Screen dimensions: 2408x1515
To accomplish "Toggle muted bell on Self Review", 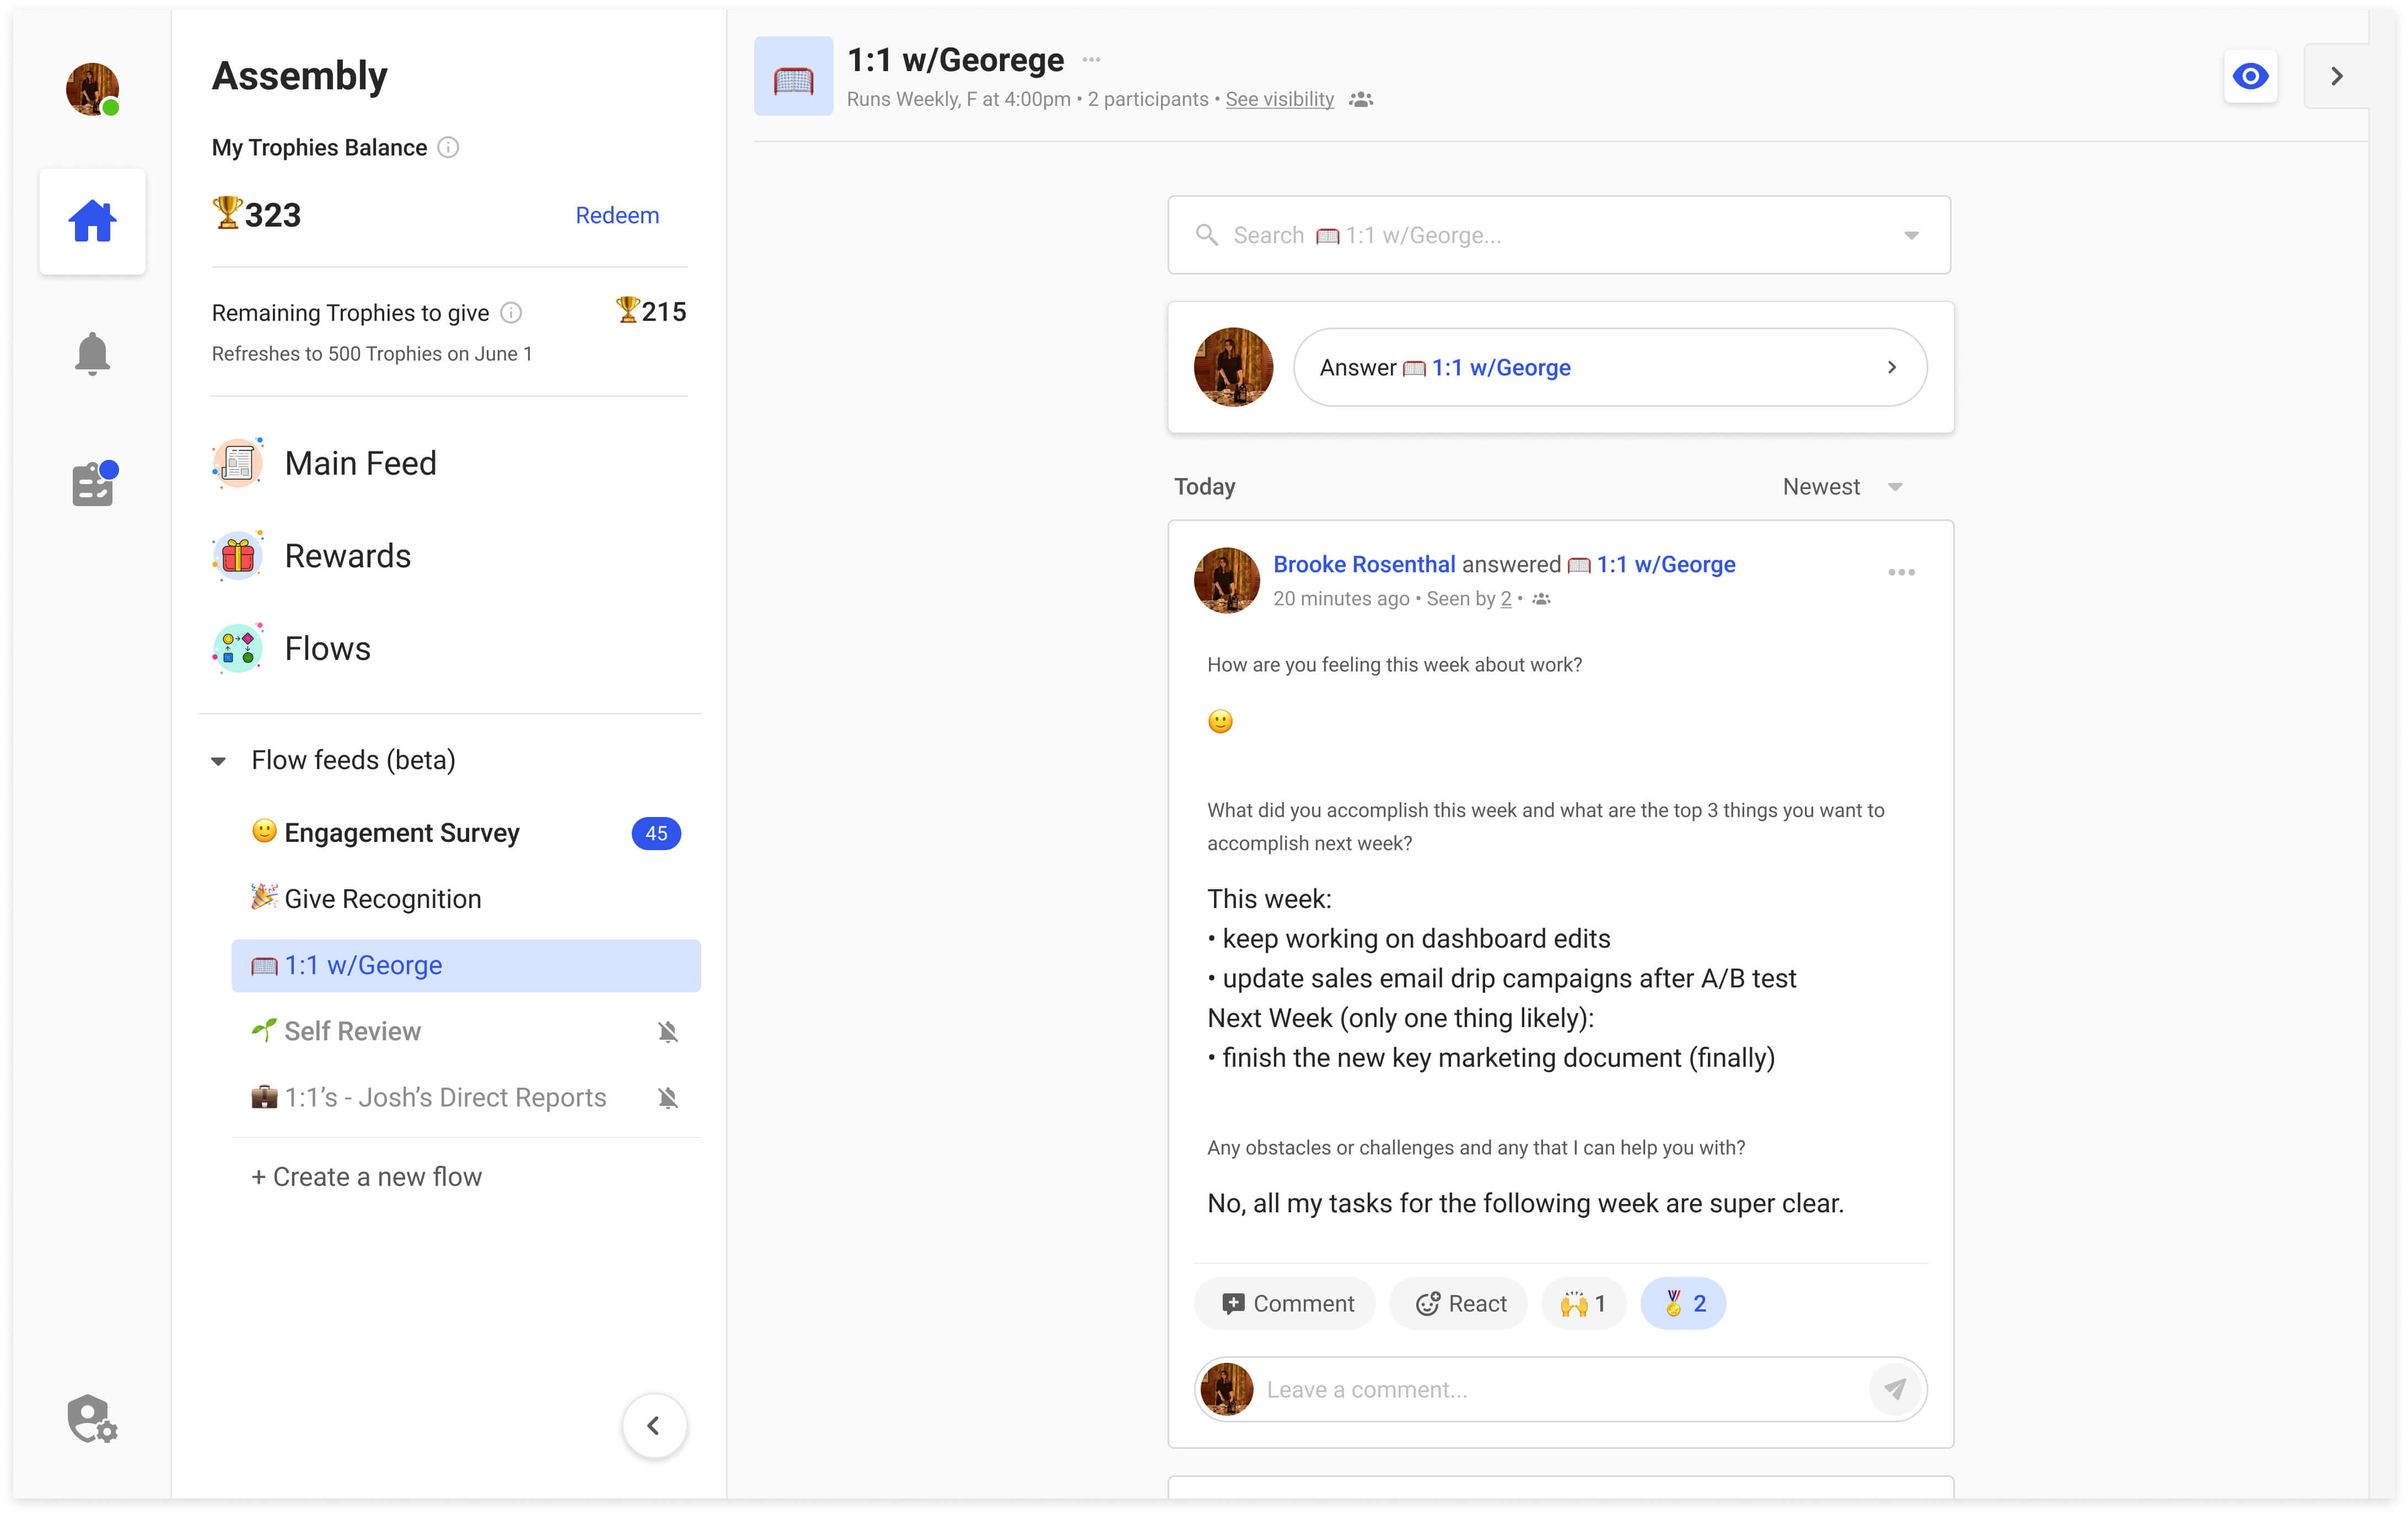I will pyautogui.click(x=668, y=1032).
